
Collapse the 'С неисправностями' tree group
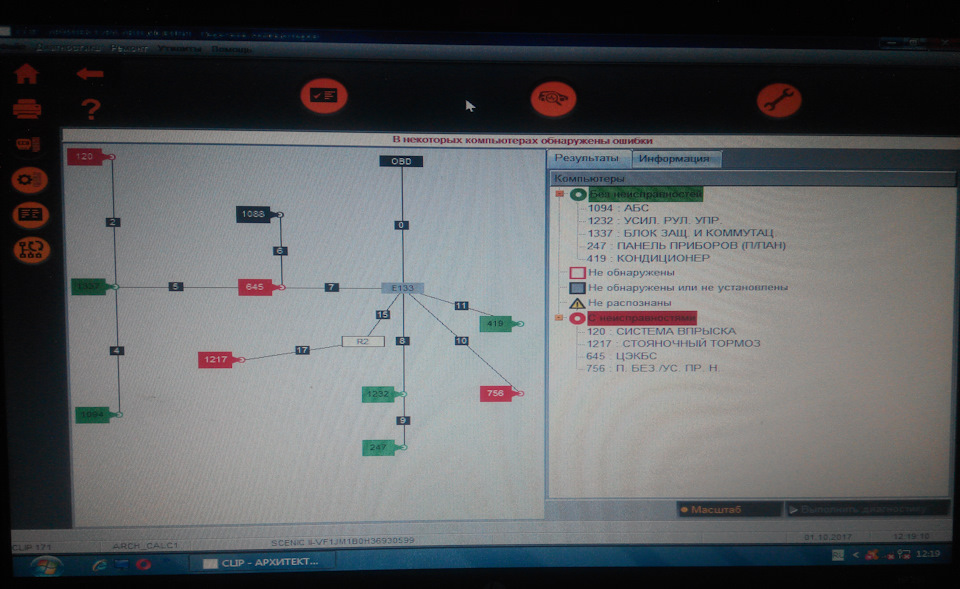click(x=559, y=317)
